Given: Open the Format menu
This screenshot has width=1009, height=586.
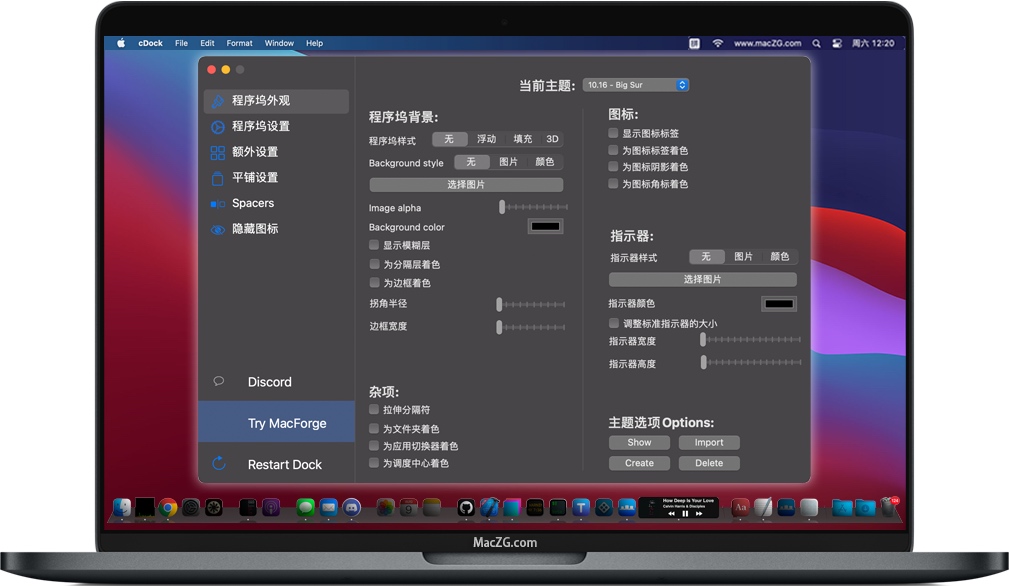Looking at the screenshot, I should click(239, 43).
